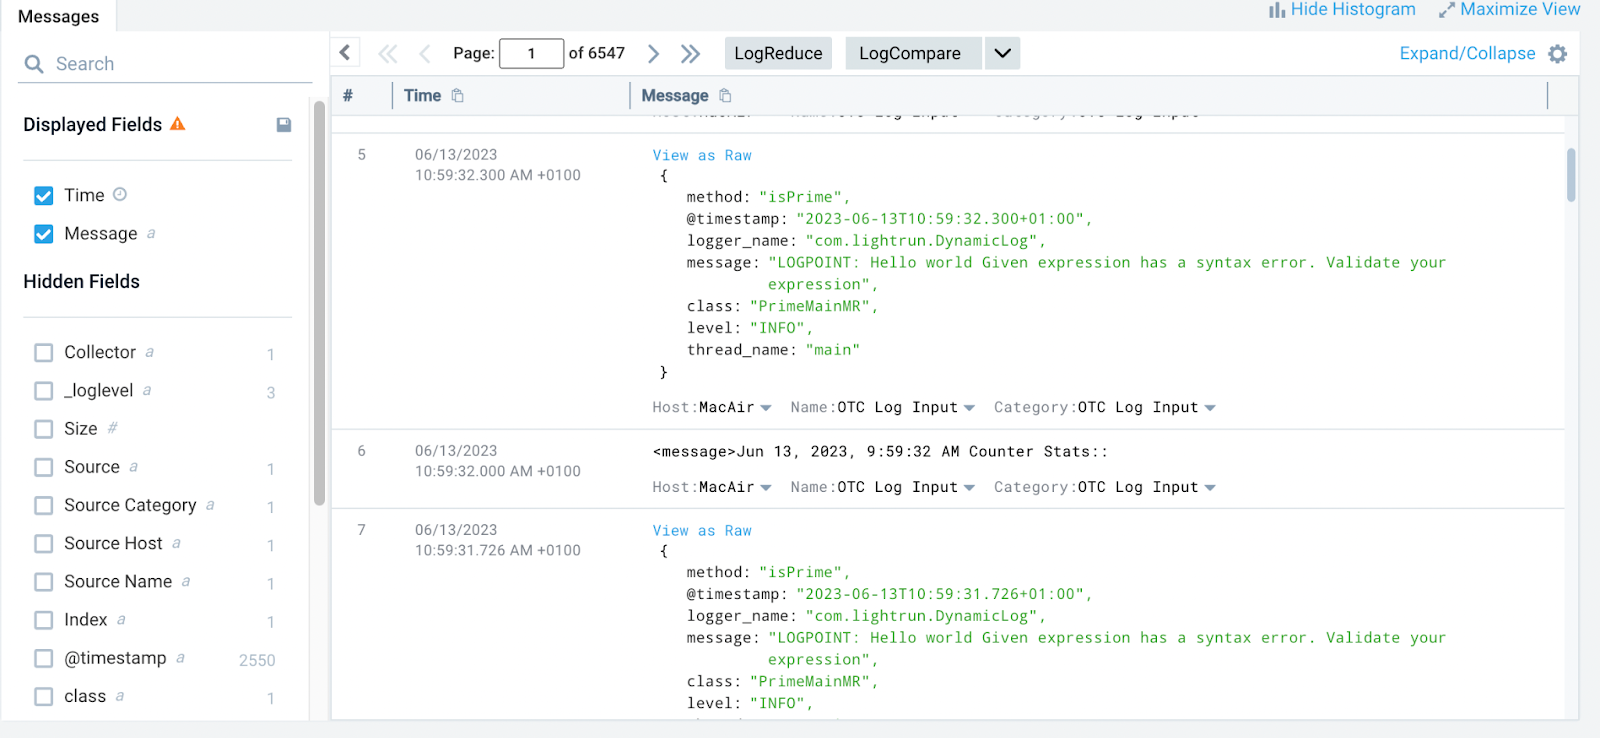Click the message list vertical scrollbar

coord(1571,175)
